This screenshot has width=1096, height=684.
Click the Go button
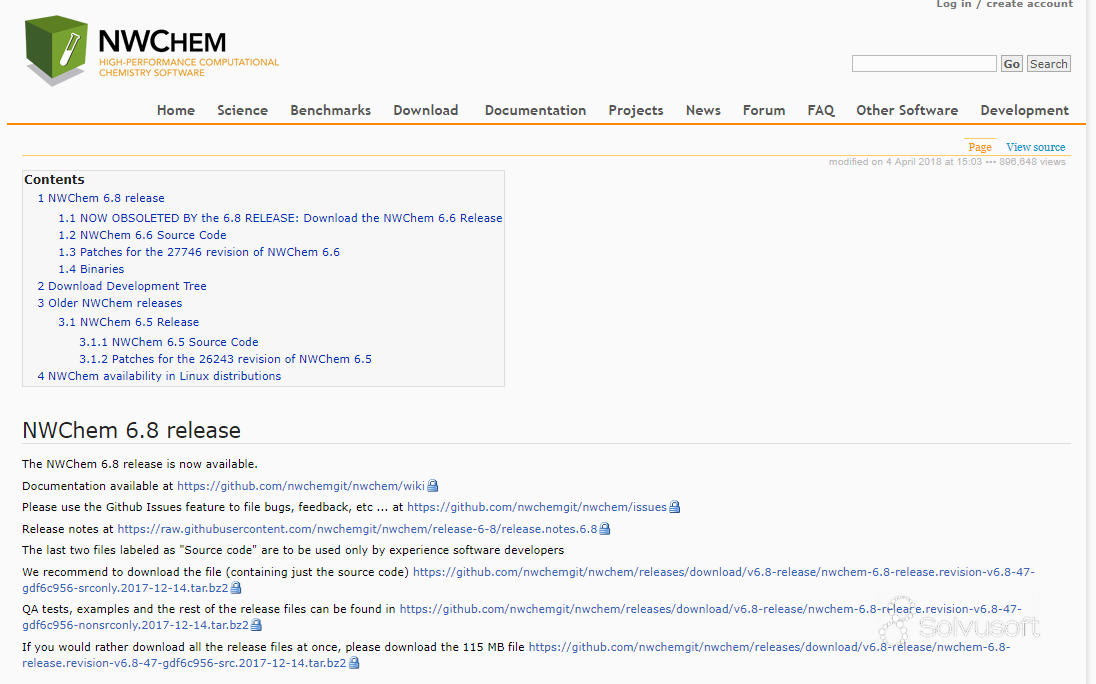click(x=1011, y=64)
